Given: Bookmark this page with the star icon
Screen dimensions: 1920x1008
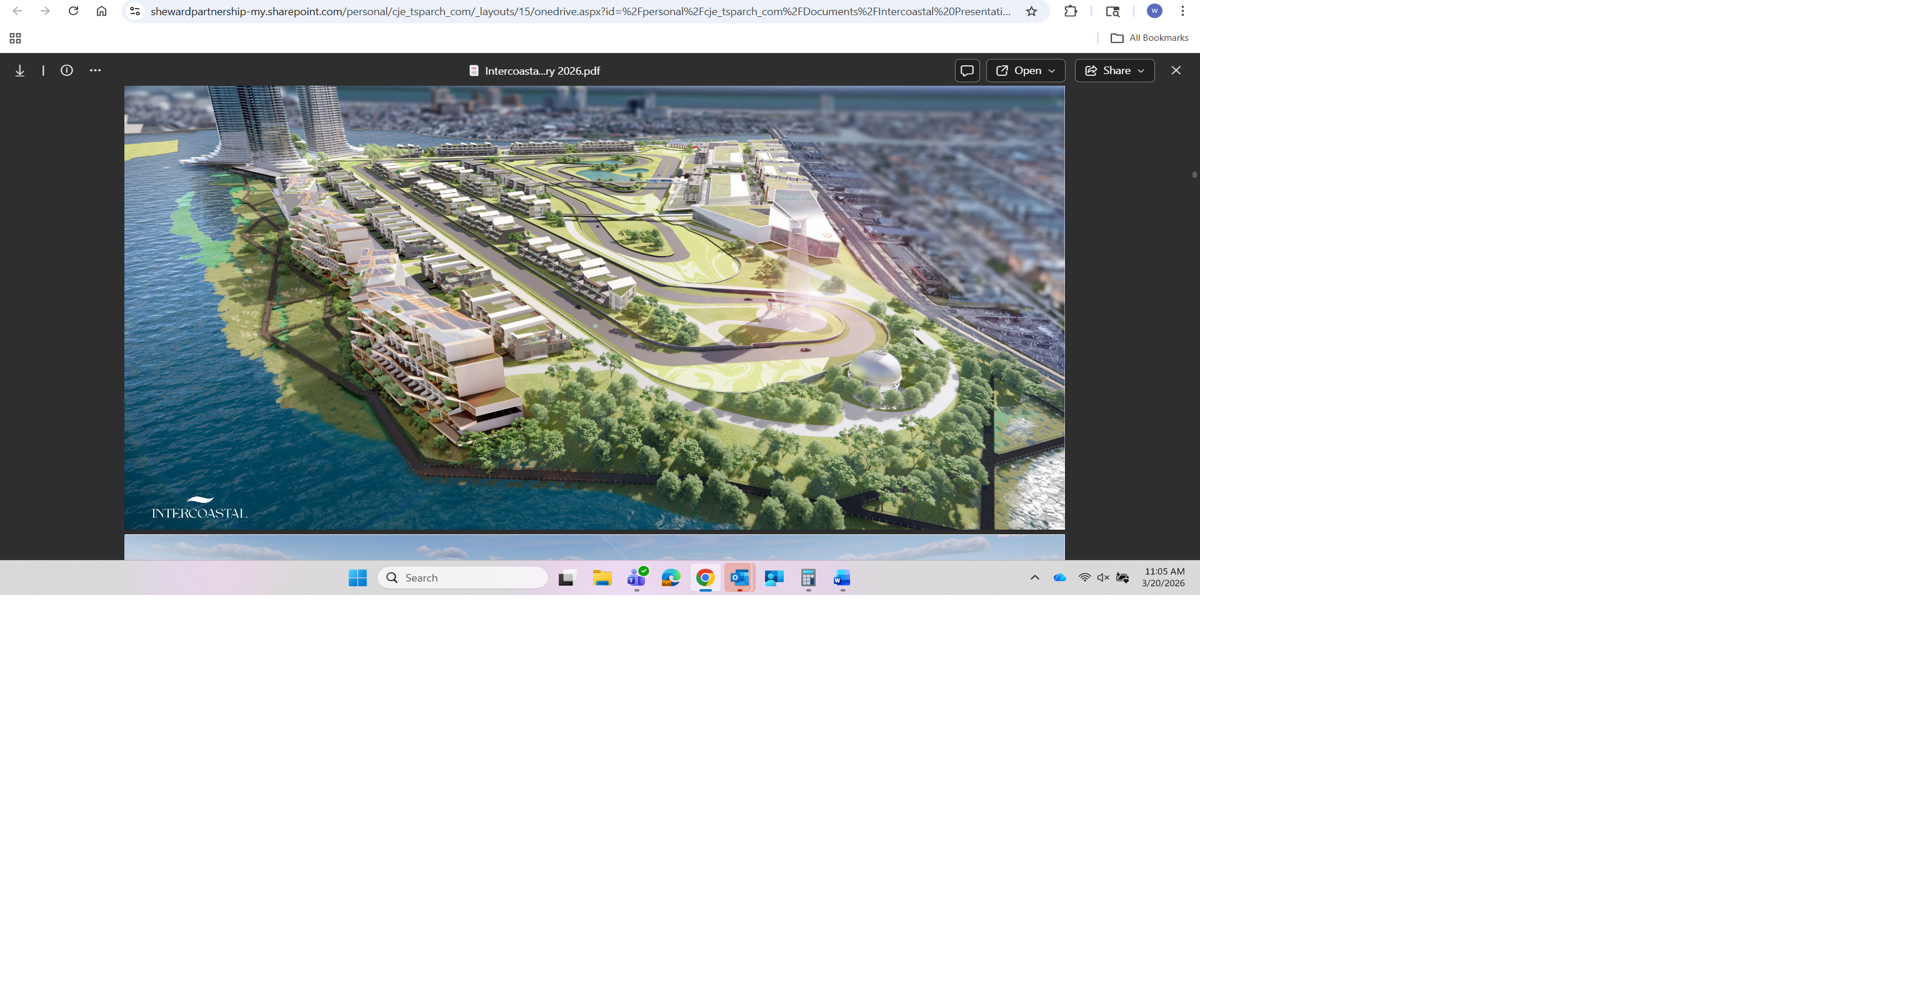Looking at the screenshot, I should [x=1031, y=11].
